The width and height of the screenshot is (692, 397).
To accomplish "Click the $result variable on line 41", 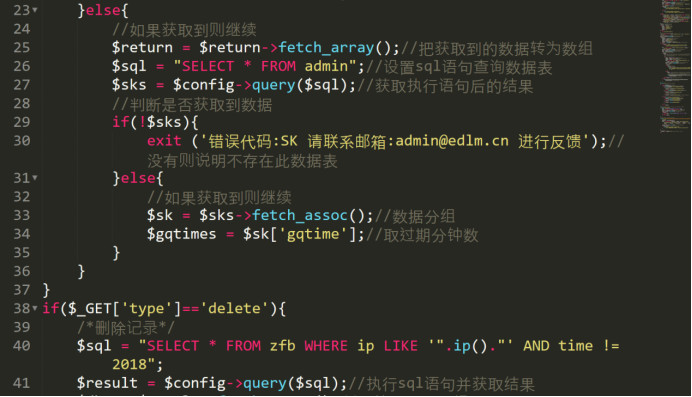I will pyautogui.click(x=107, y=383).
